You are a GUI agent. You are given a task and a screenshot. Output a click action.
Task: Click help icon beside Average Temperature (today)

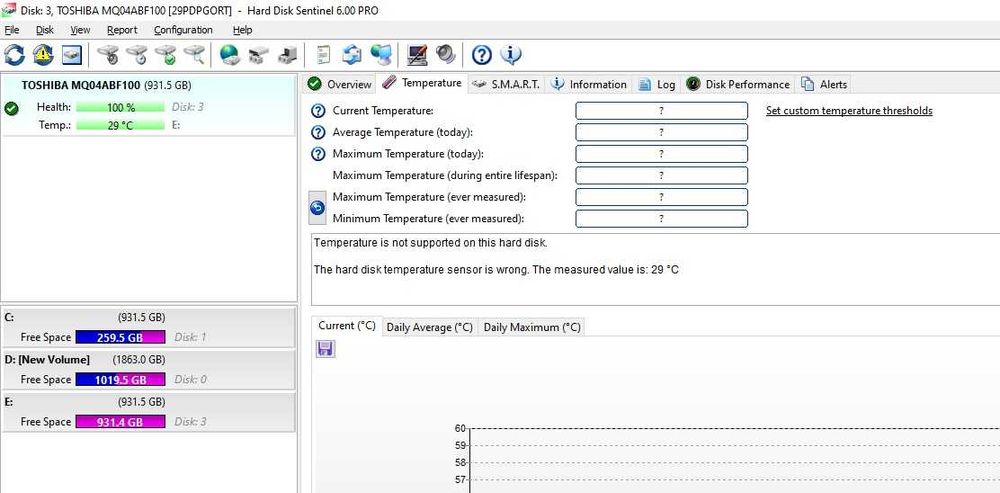(318, 133)
